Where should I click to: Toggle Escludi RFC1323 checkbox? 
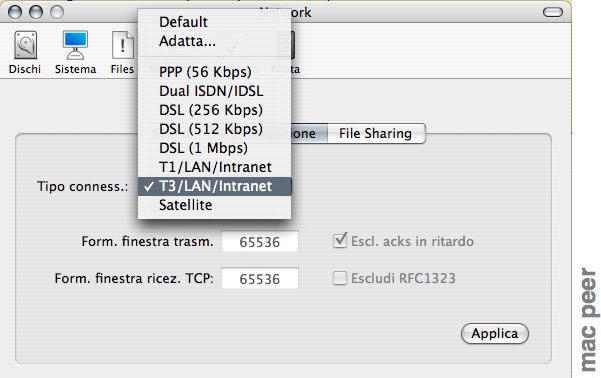pyautogui.click(x=340, y=278)
